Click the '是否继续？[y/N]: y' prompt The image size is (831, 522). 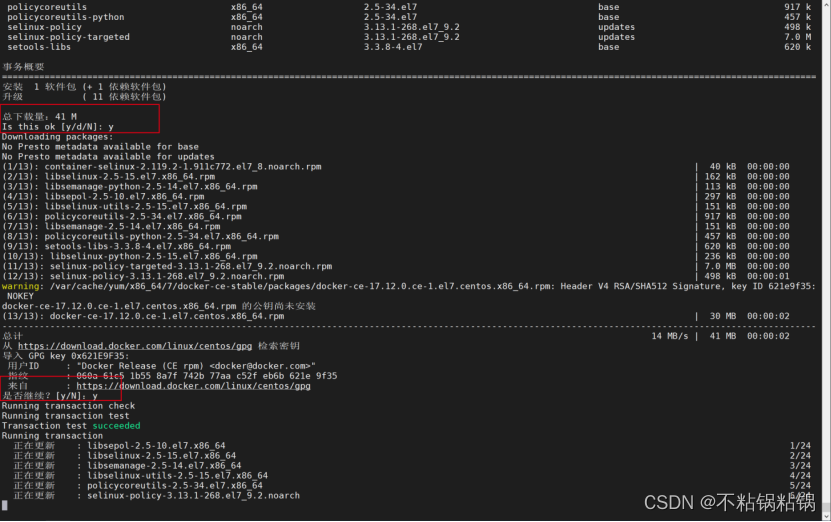[x=50, y=396]
